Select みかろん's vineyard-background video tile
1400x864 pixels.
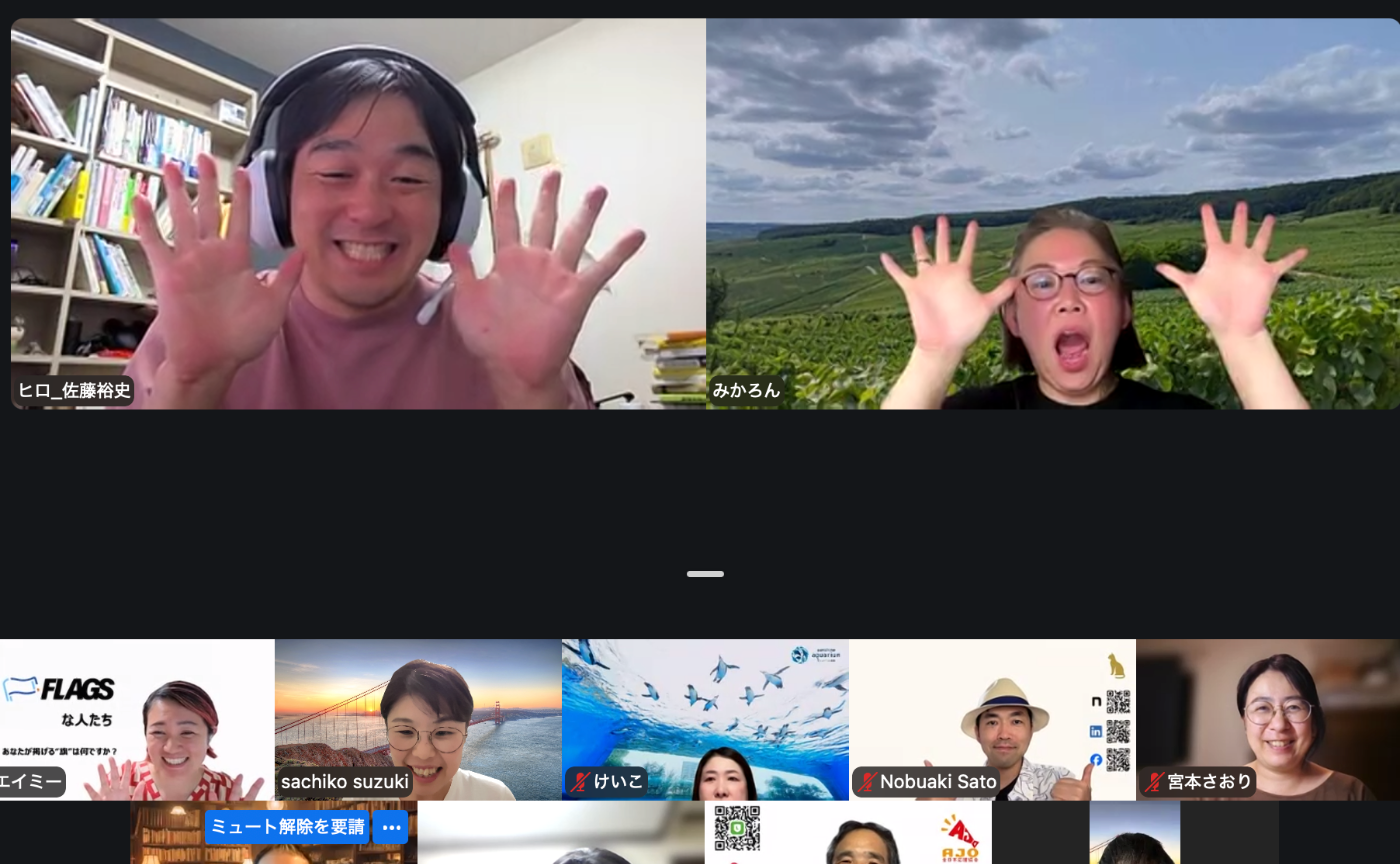click(1053, 213)
